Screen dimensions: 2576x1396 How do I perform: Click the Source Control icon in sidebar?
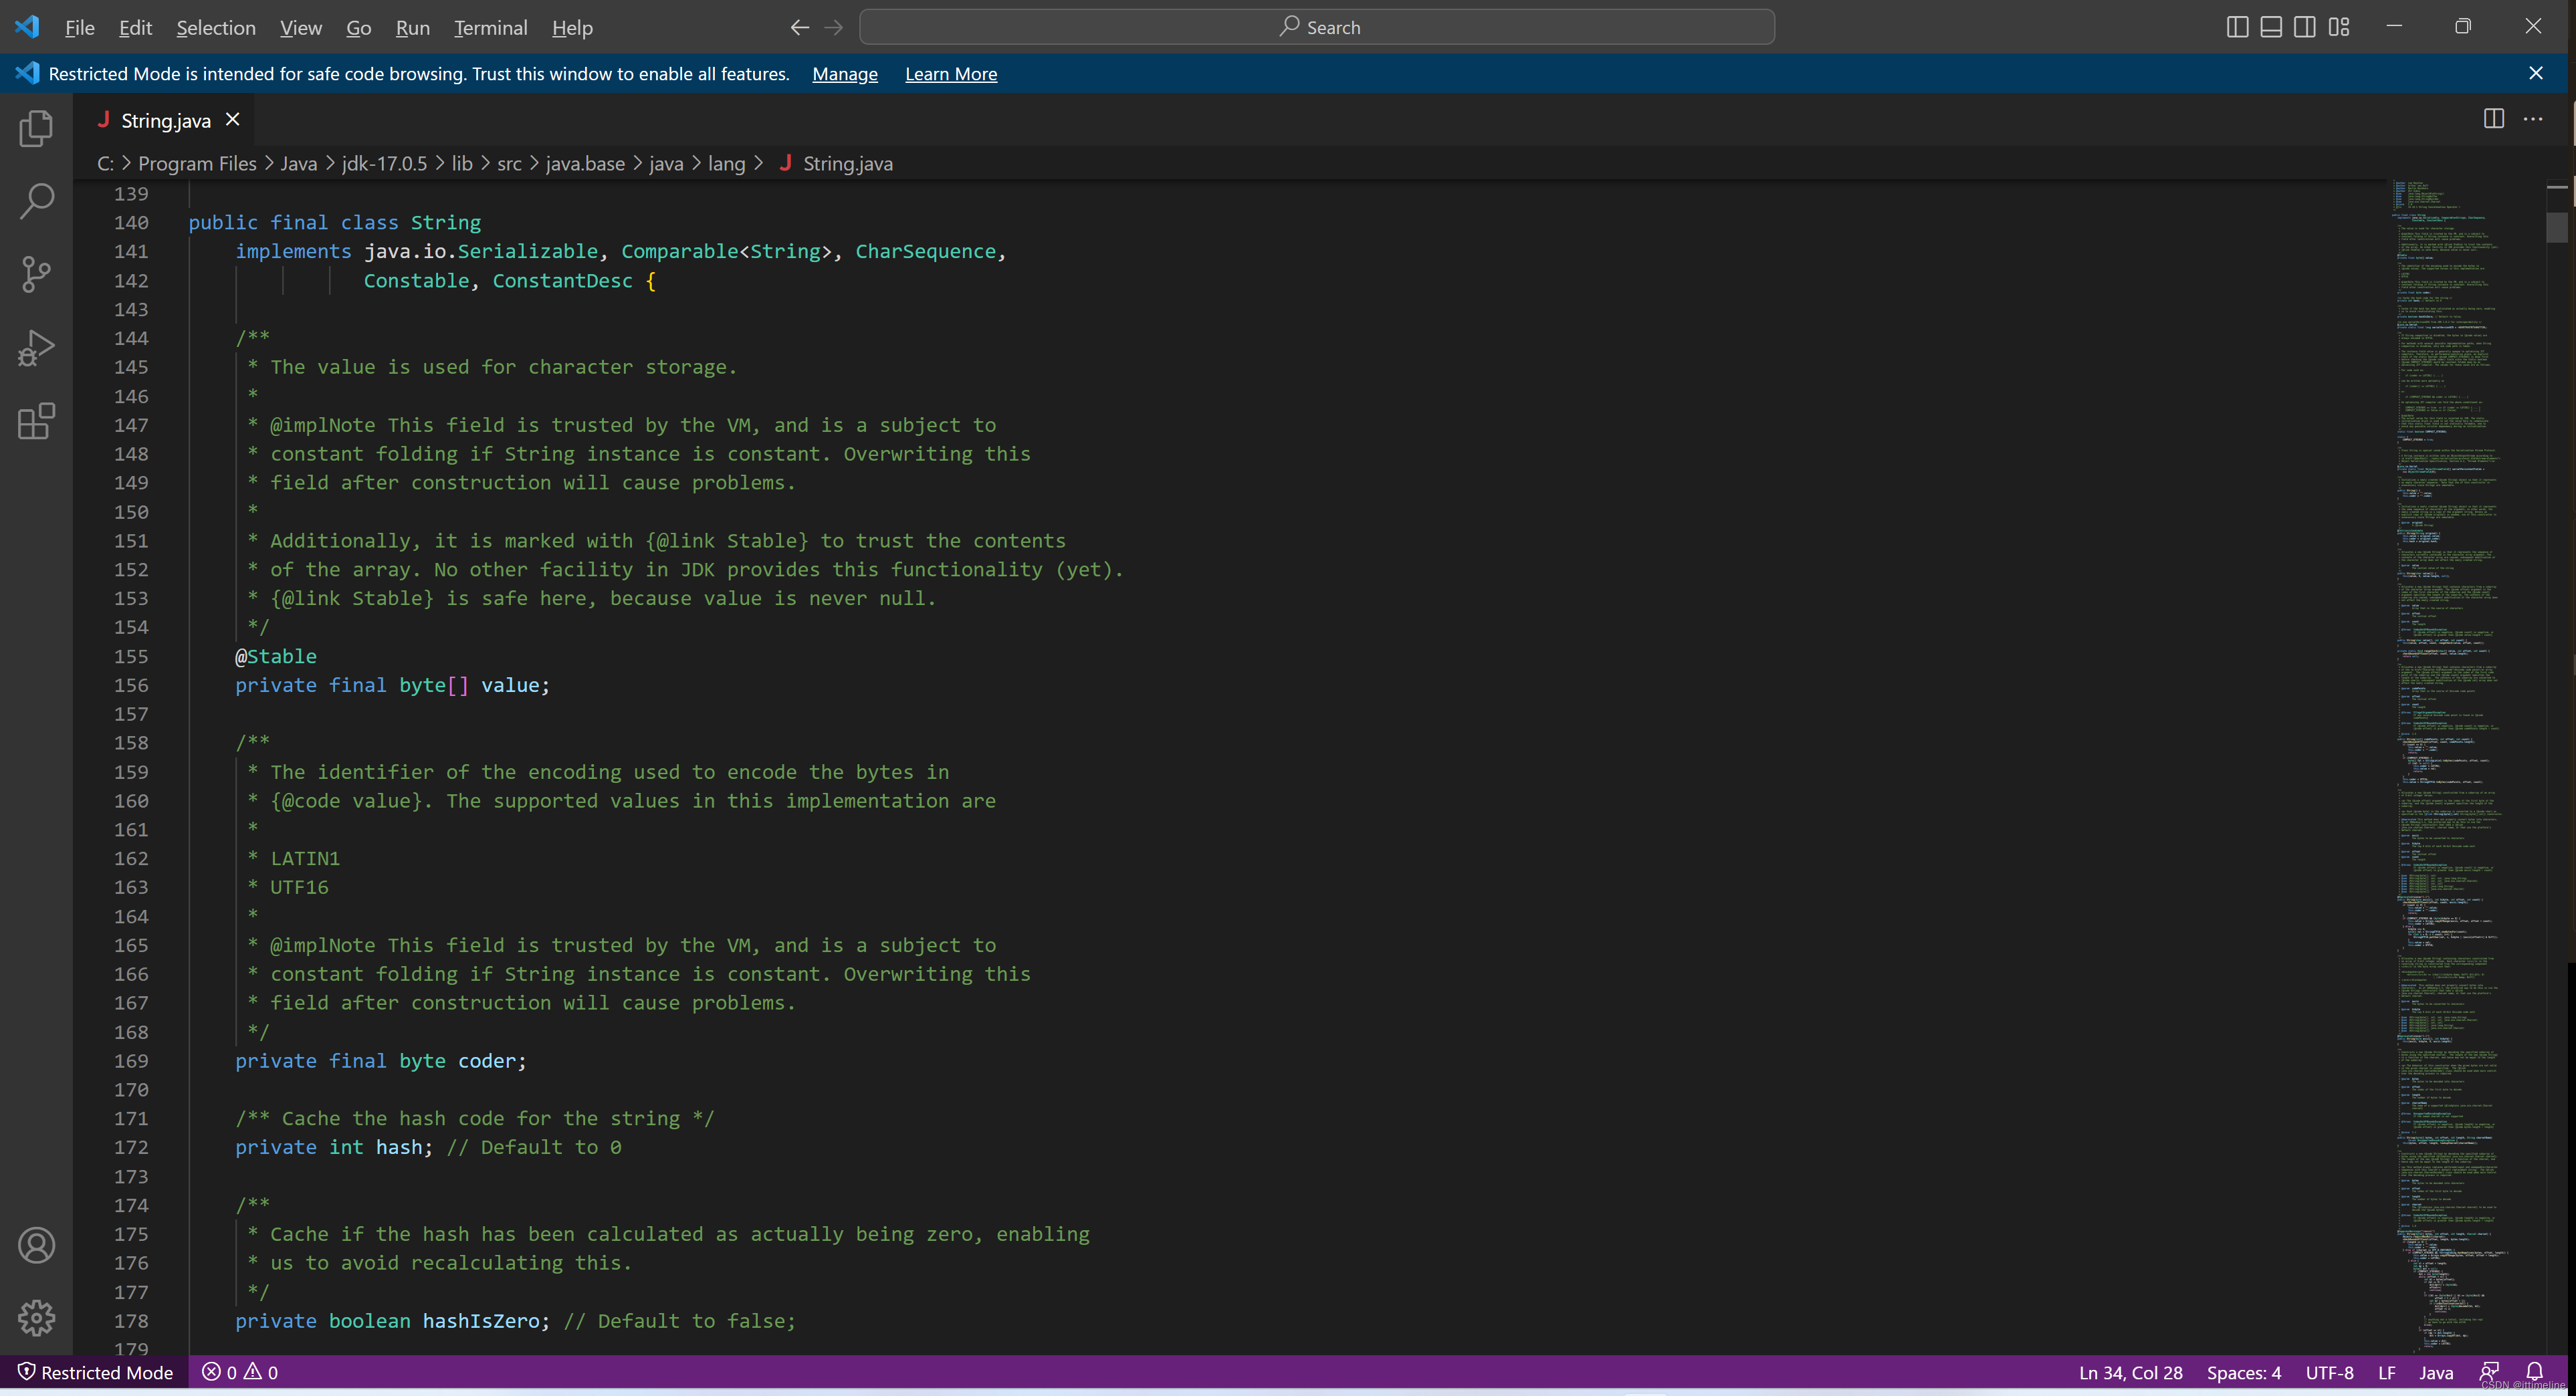(x=38, y=275)
